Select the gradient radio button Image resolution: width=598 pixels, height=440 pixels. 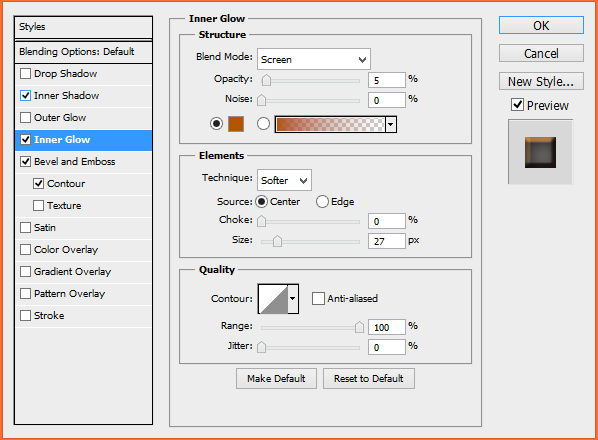[x=263, y=124]
